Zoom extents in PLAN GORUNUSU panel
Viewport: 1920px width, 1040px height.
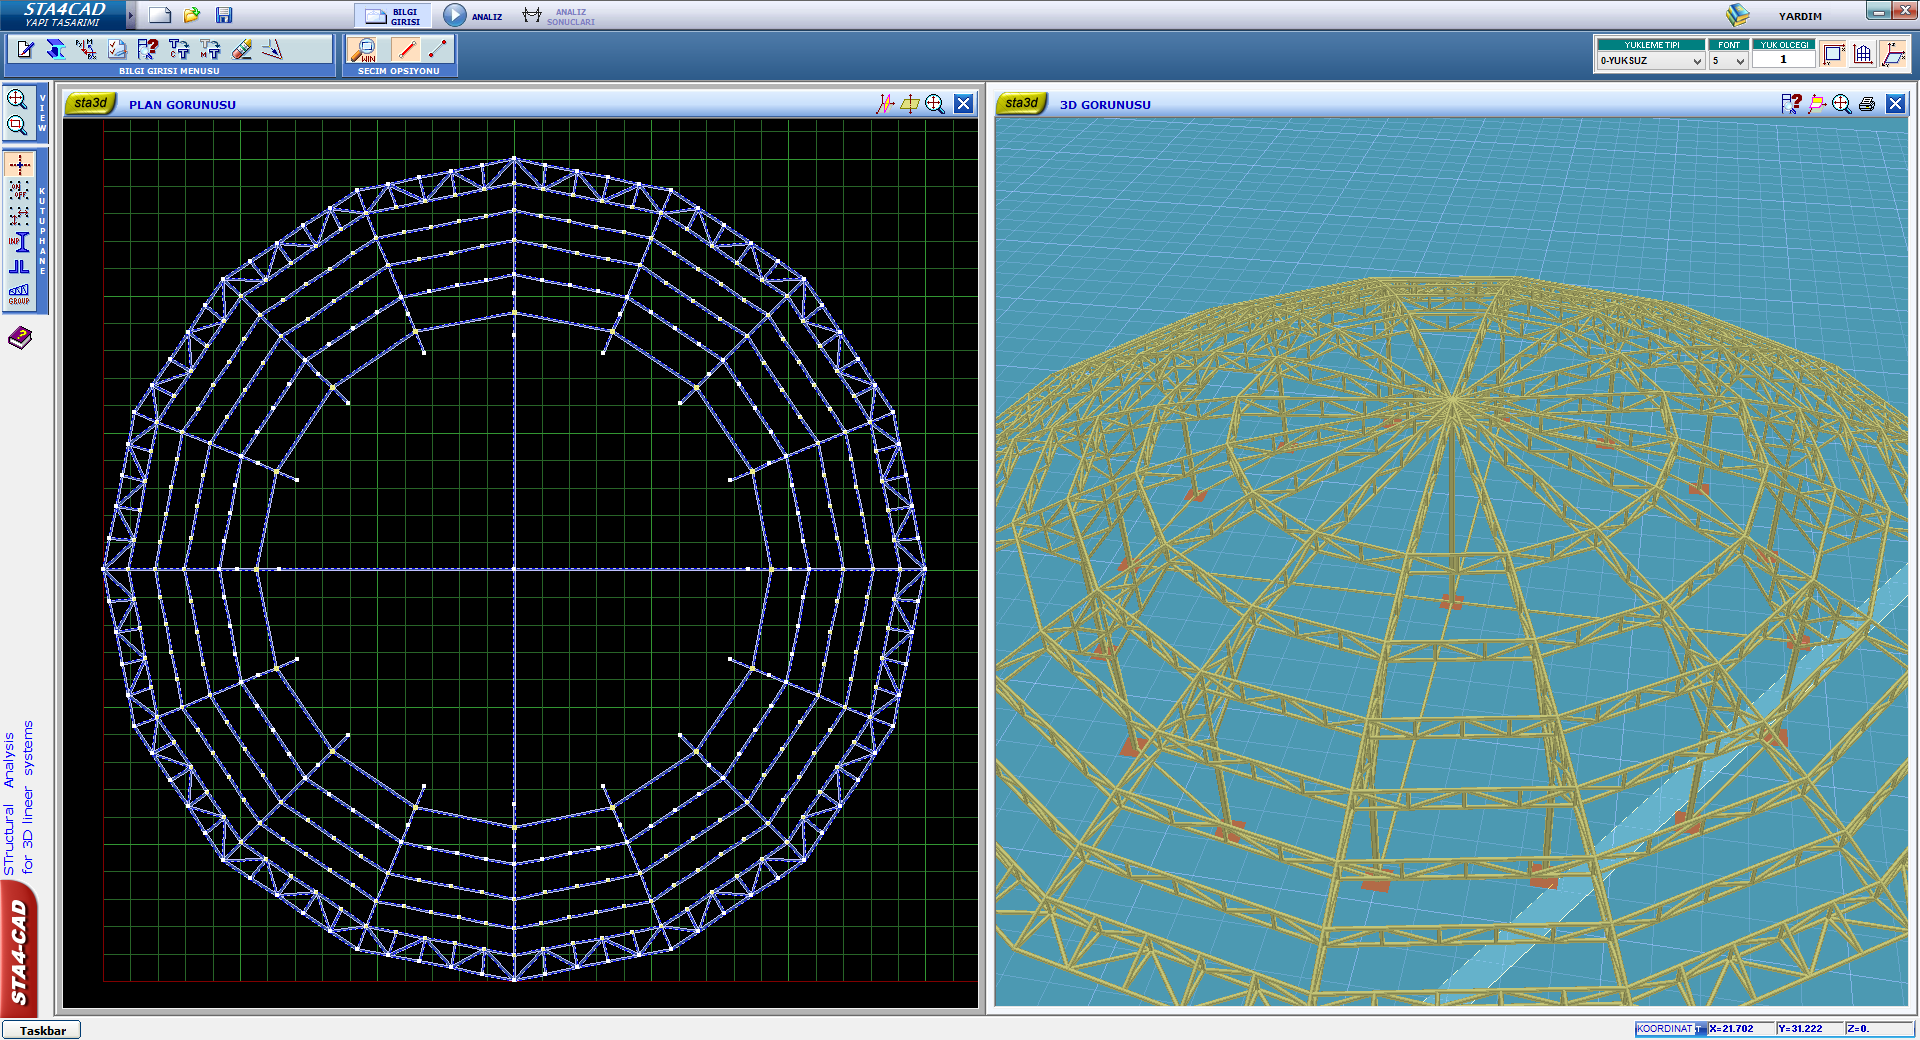click(x=935, y=104)
